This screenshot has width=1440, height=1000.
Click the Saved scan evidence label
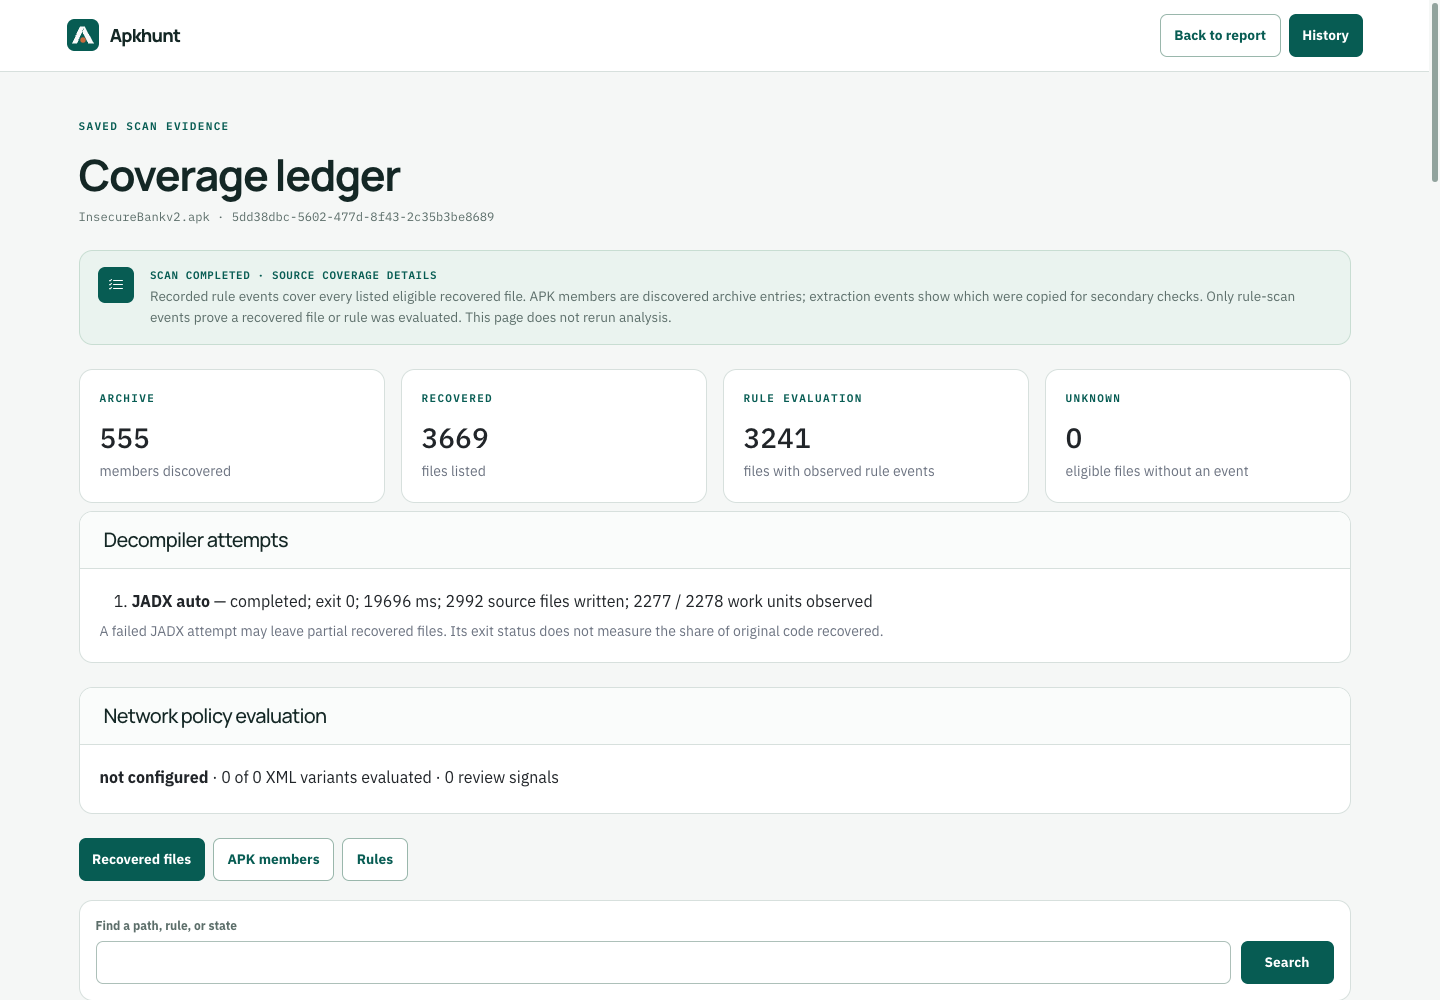pos(154,126)
